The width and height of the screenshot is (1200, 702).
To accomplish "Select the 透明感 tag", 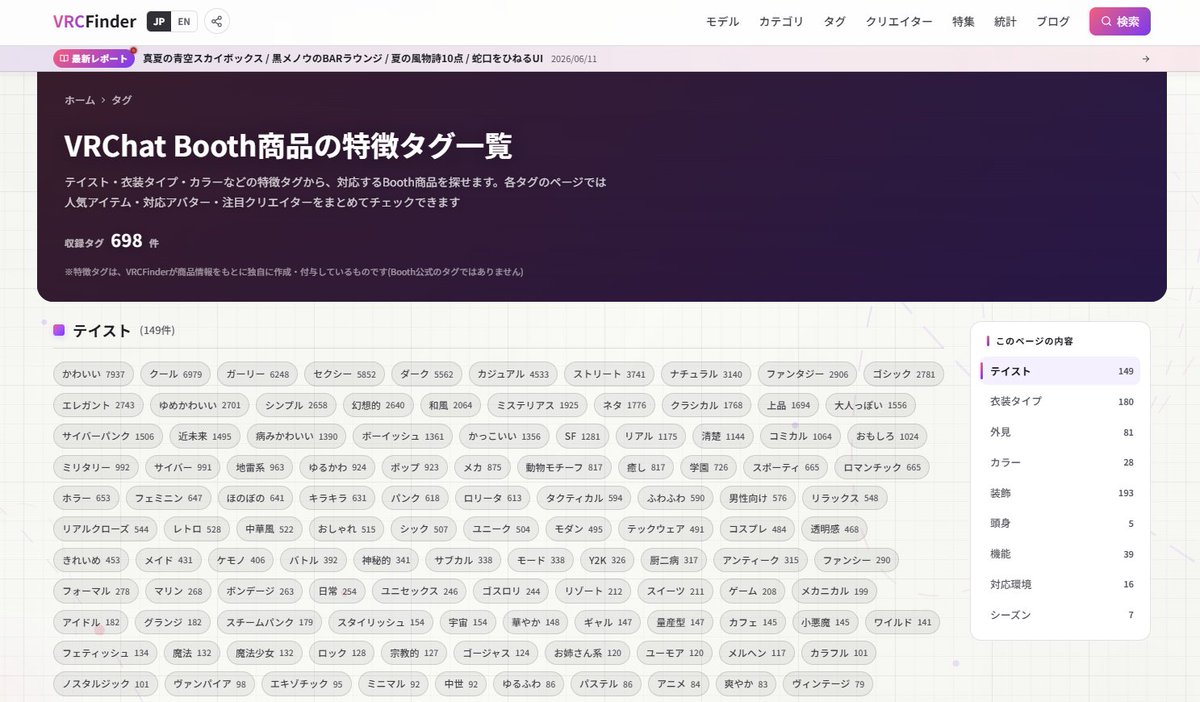I will pyautogui.click(x=835, y=529).
